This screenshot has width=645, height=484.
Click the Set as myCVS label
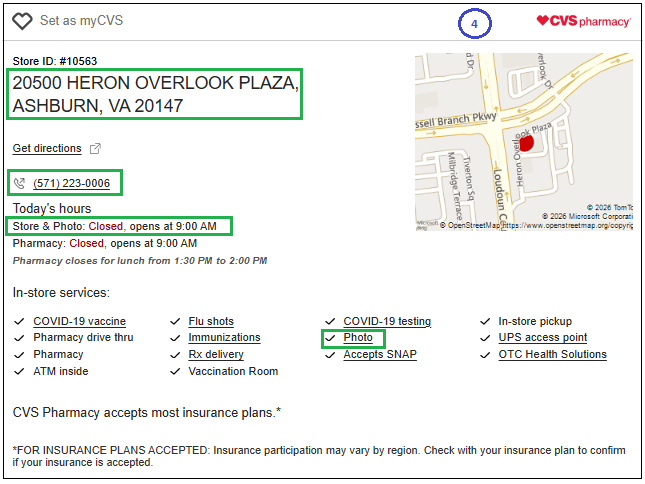[81, 21]
